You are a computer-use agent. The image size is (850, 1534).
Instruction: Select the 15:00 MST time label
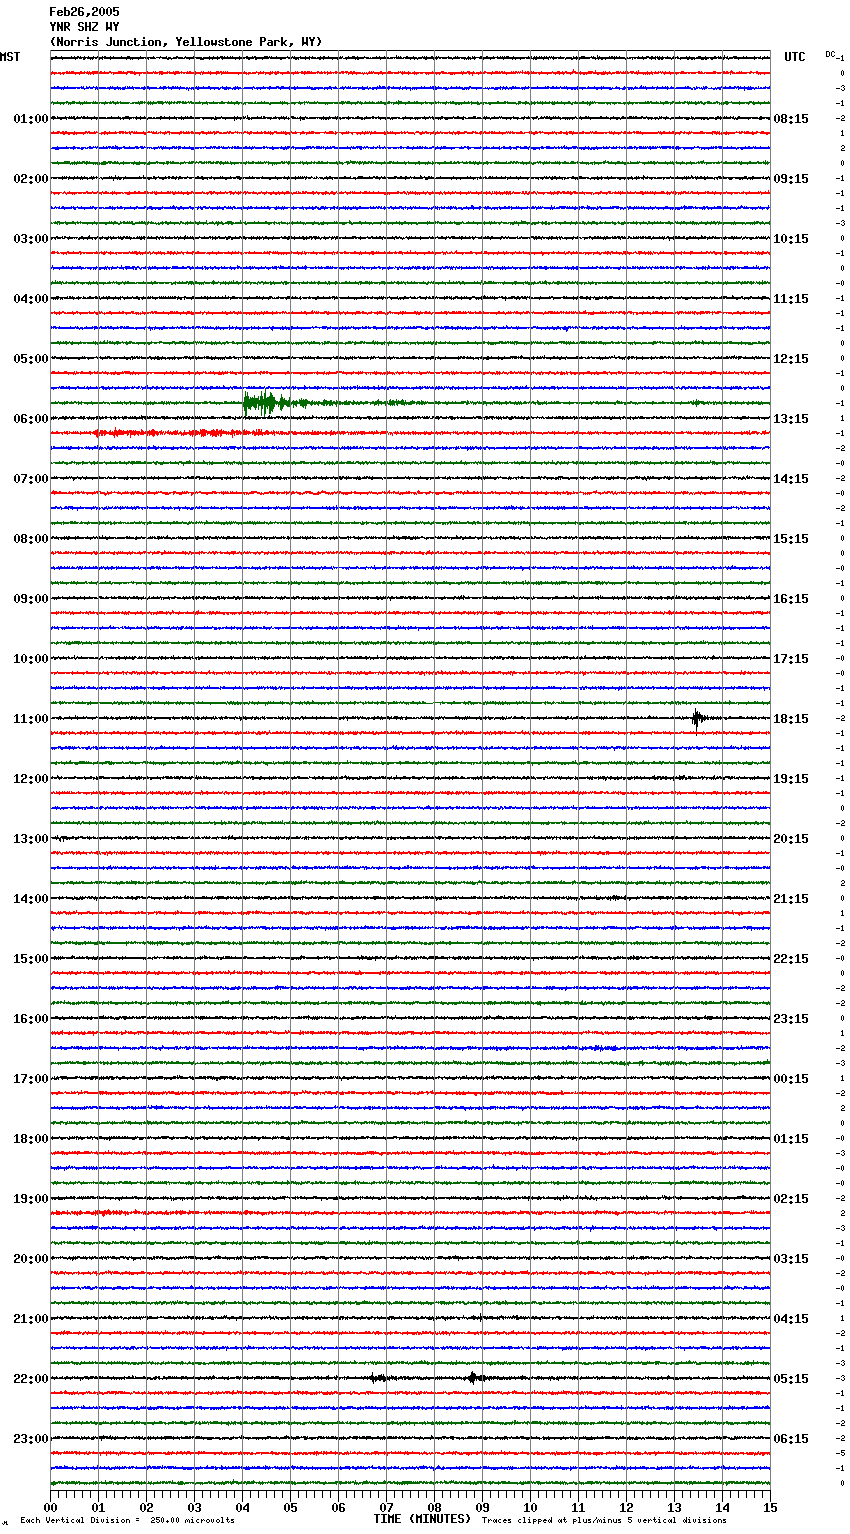pyautogui.click(x=31, y=959)
